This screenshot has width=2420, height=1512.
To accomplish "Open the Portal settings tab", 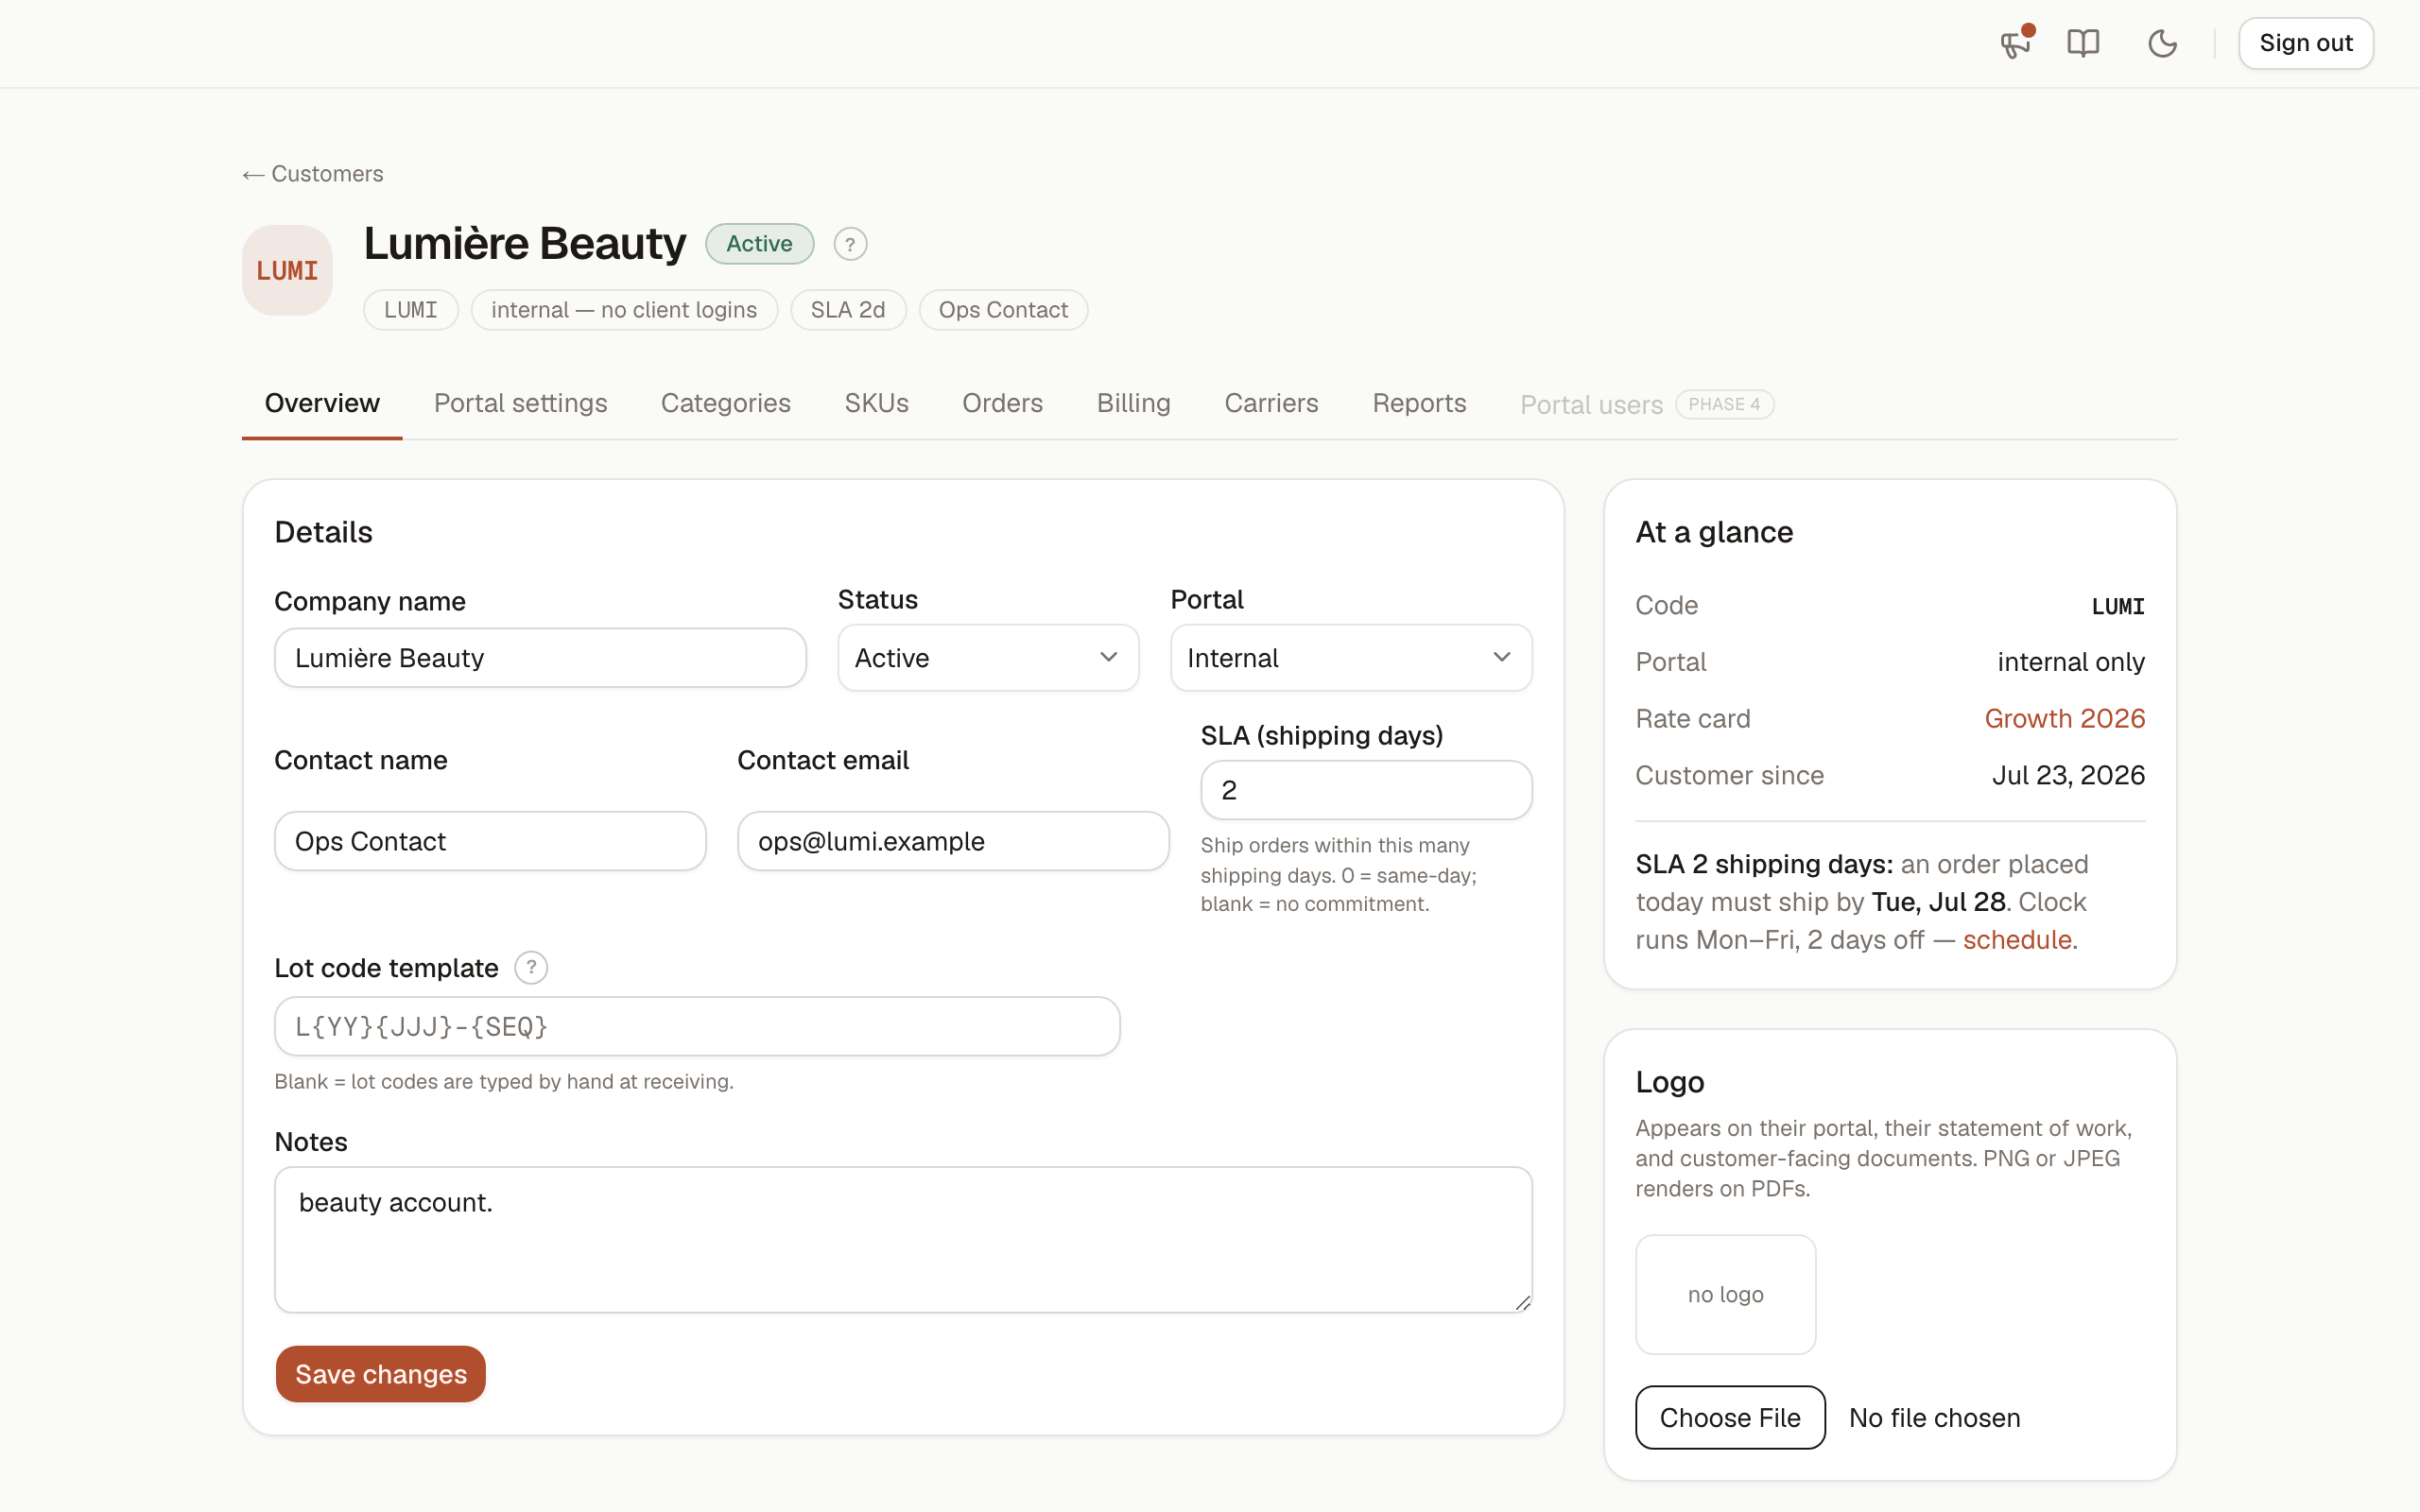I will tap(520, 403).
